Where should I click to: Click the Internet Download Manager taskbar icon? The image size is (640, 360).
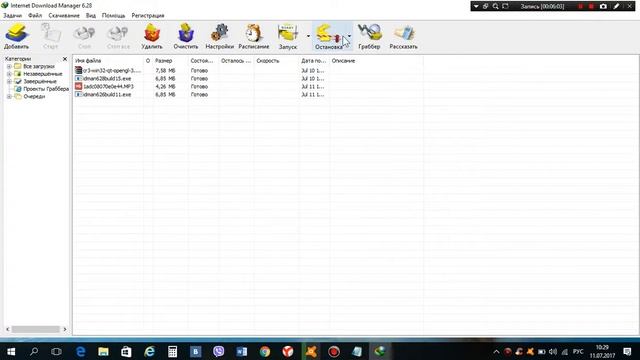[x=380, y=351]
